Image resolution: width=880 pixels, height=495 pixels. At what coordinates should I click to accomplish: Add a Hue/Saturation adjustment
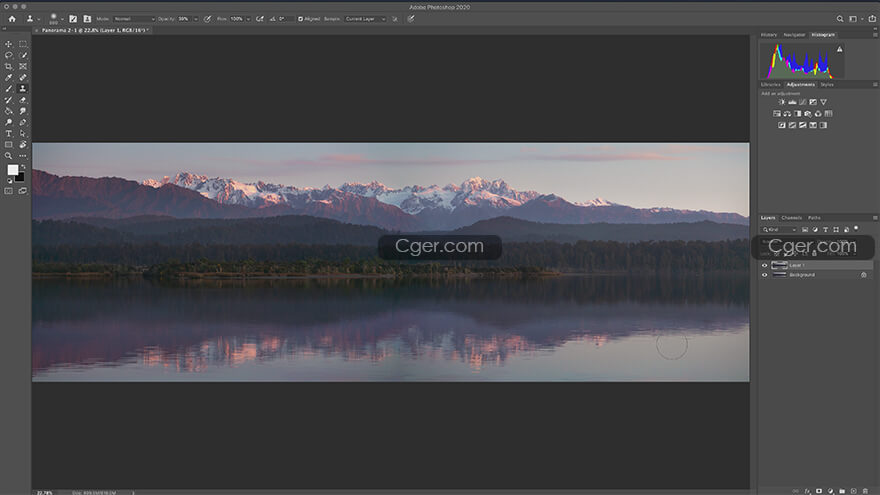(777, 113)
